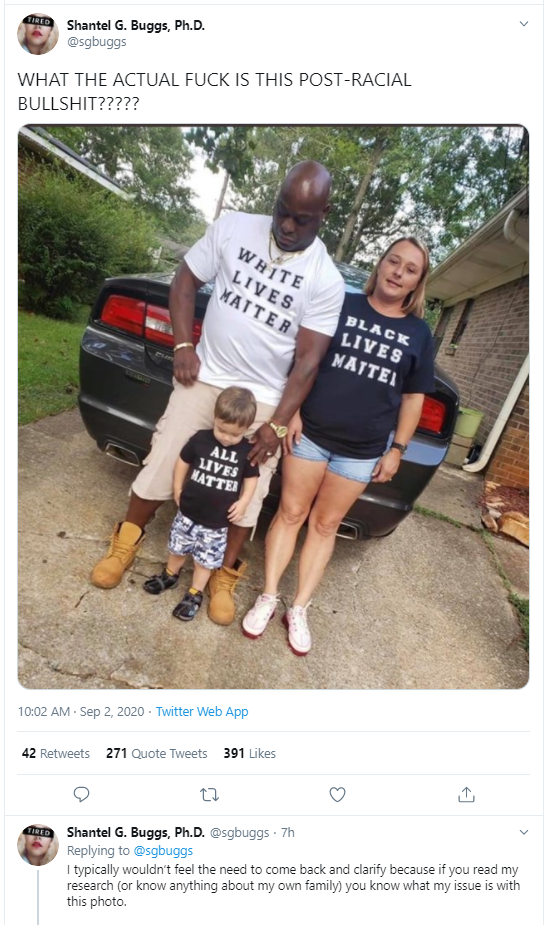
Task: View the 42 Retweets list
Action: pos(55,753)
